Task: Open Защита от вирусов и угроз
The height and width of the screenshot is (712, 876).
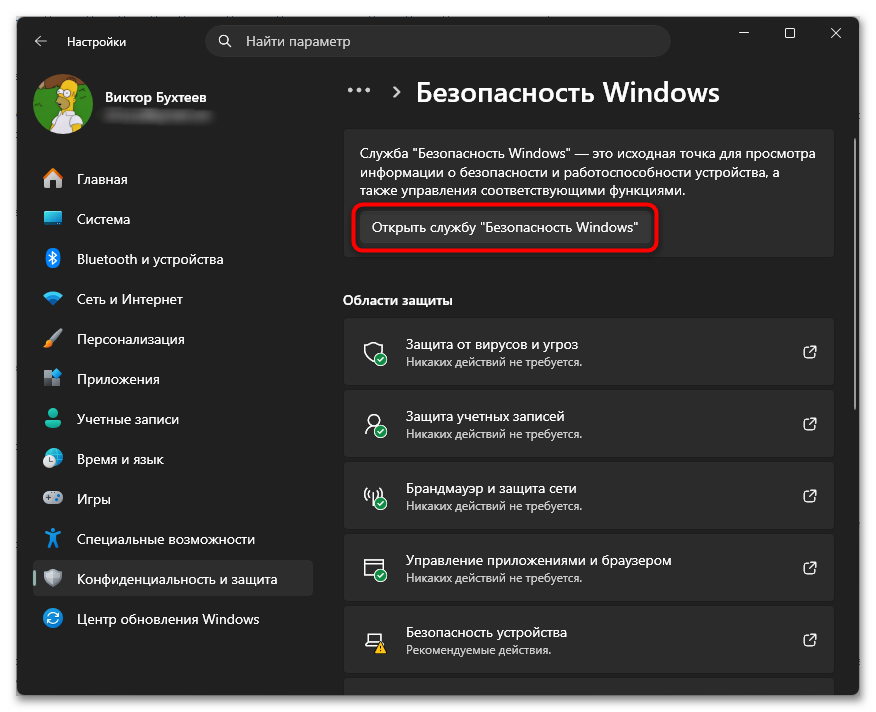Action: point(589,352)
